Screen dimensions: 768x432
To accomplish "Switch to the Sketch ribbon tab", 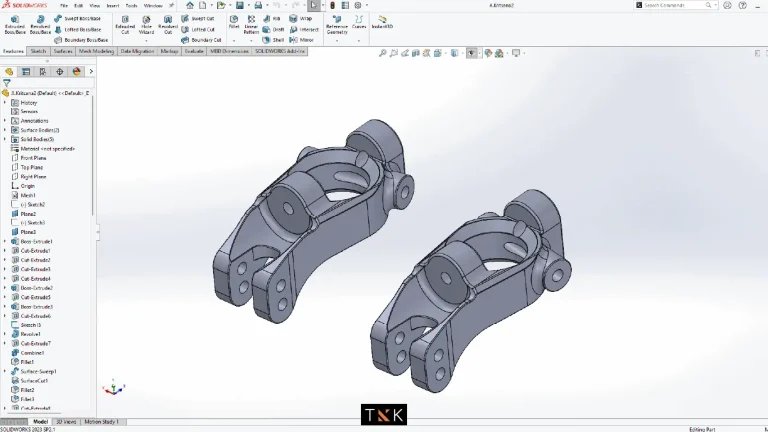I will click(x=38, y=50).
